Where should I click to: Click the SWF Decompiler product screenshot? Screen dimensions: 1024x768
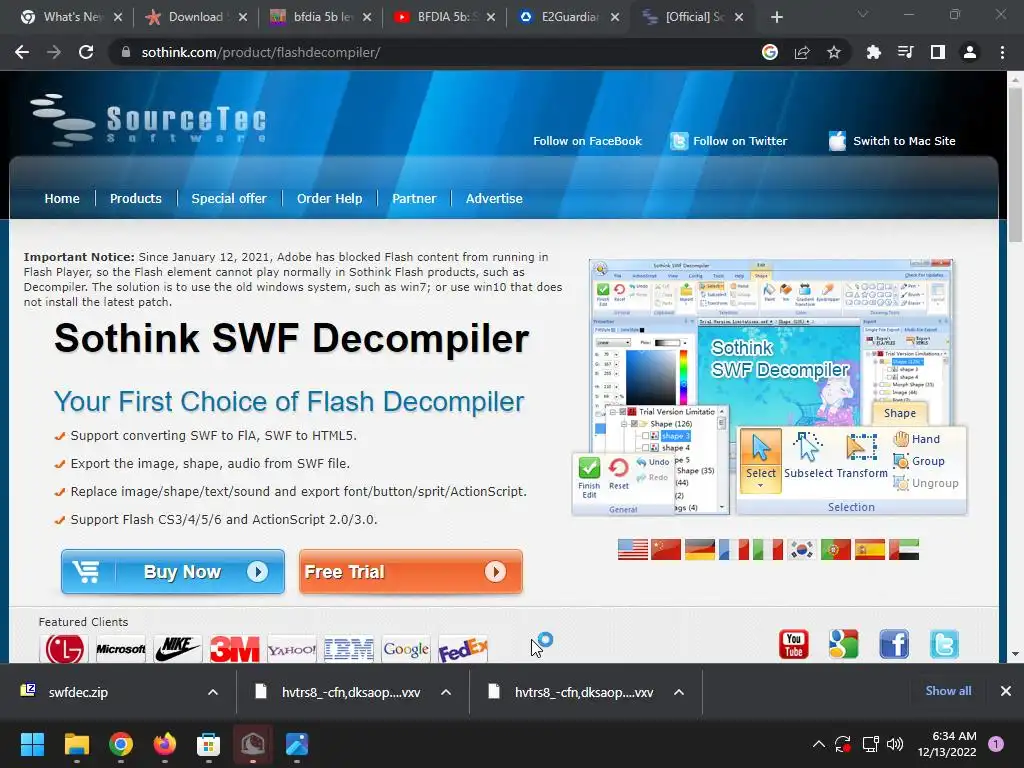tap(770, 388)
